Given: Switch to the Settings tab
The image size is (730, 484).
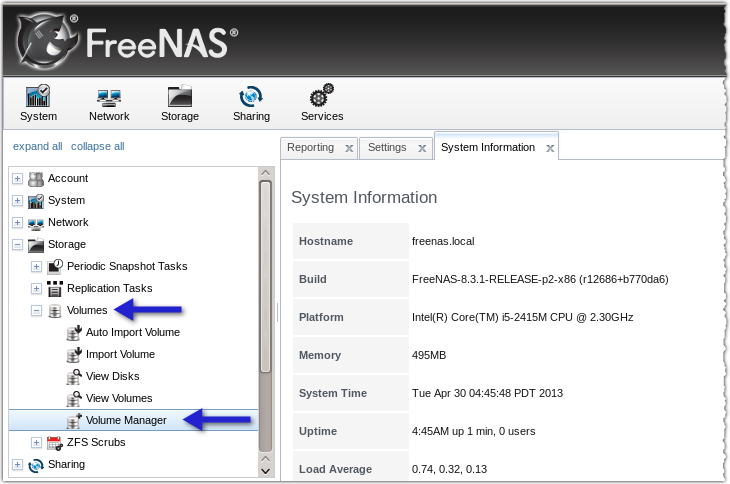Looking at the screenshot, I should click(387, 147).
